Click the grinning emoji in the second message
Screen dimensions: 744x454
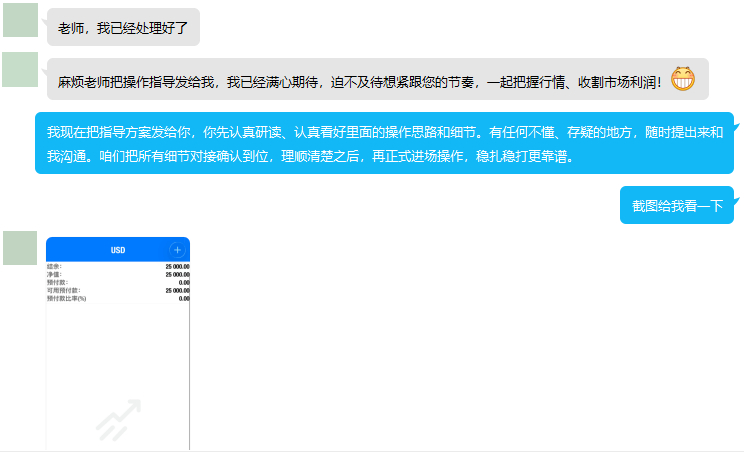682,79
